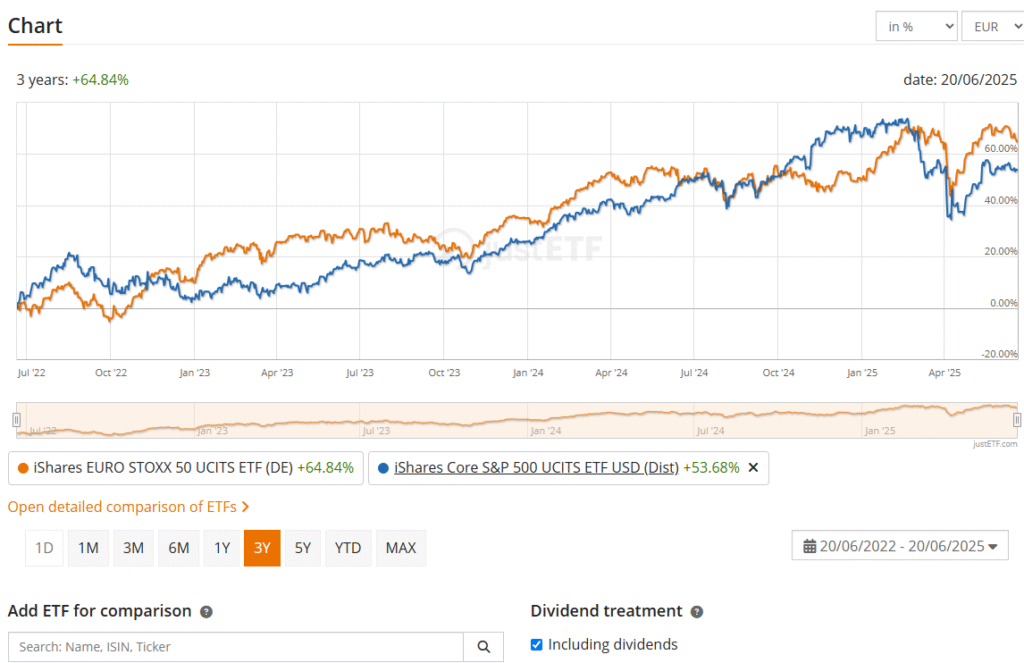
Task: Select the YTD time range
Action: (x=347, y=548)
